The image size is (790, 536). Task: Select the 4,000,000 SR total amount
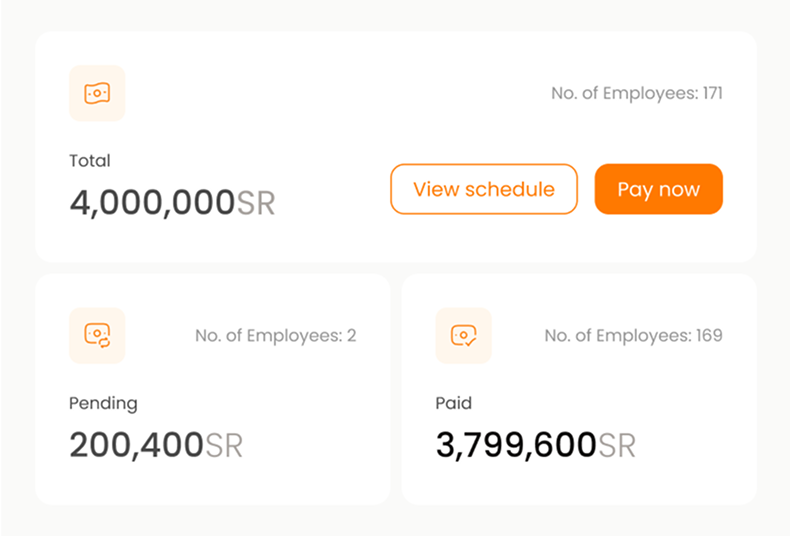pyautogui.click(x=172, y=203)
